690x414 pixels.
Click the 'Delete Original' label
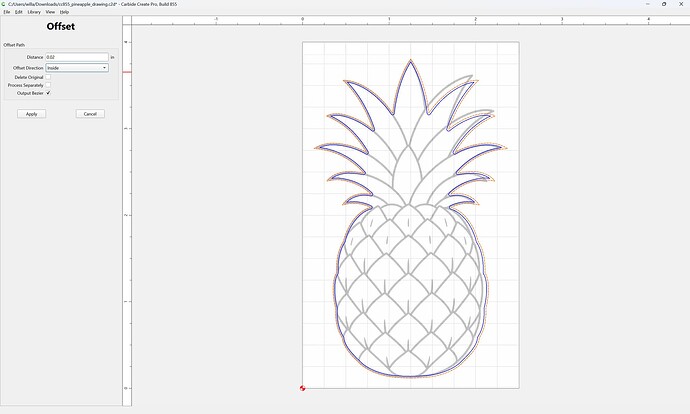pos(29,77)
